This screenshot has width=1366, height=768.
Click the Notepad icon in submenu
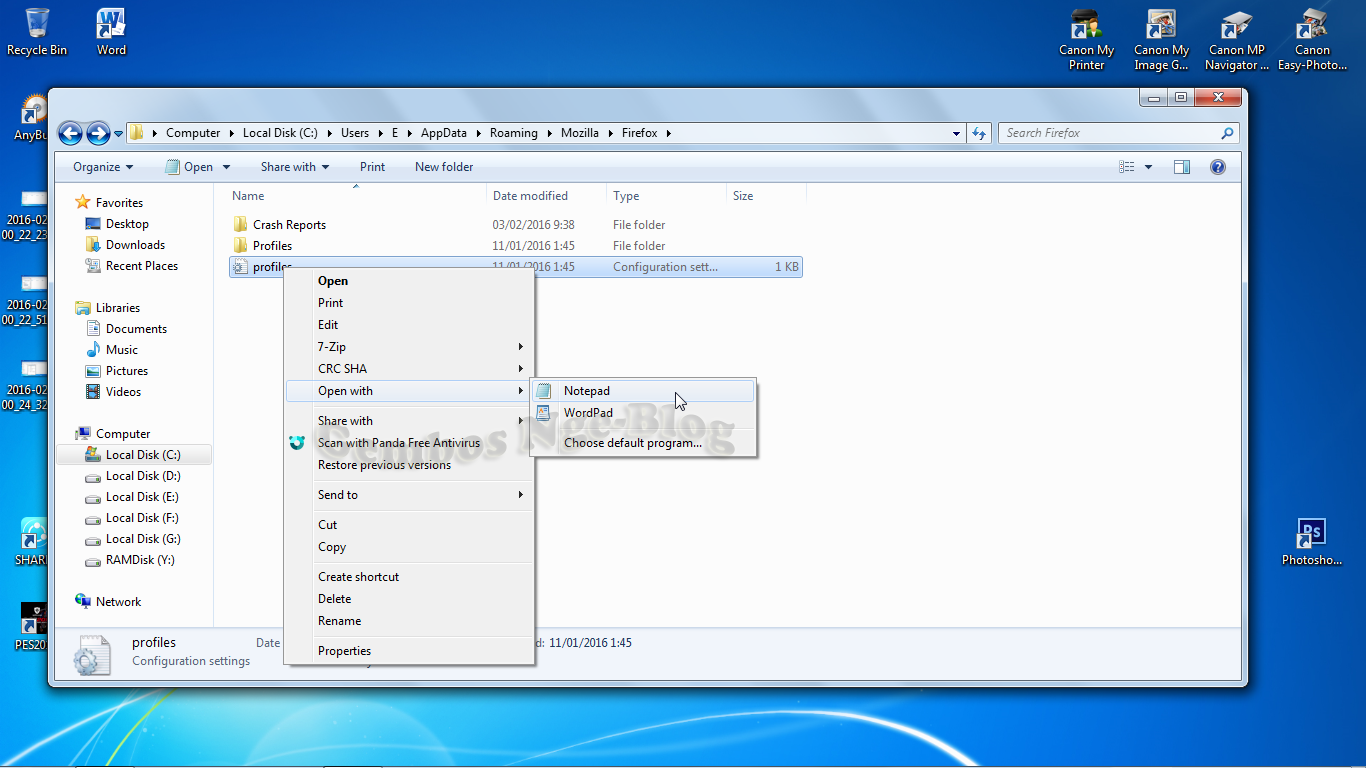tap(543, 391)
